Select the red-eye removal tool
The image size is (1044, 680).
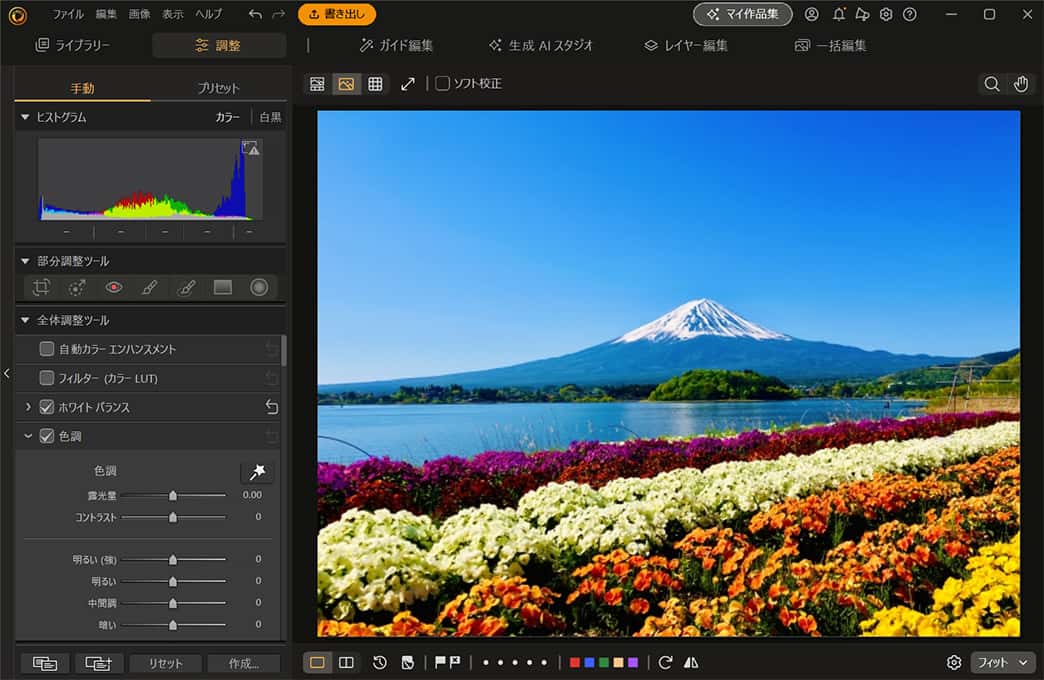114,287
